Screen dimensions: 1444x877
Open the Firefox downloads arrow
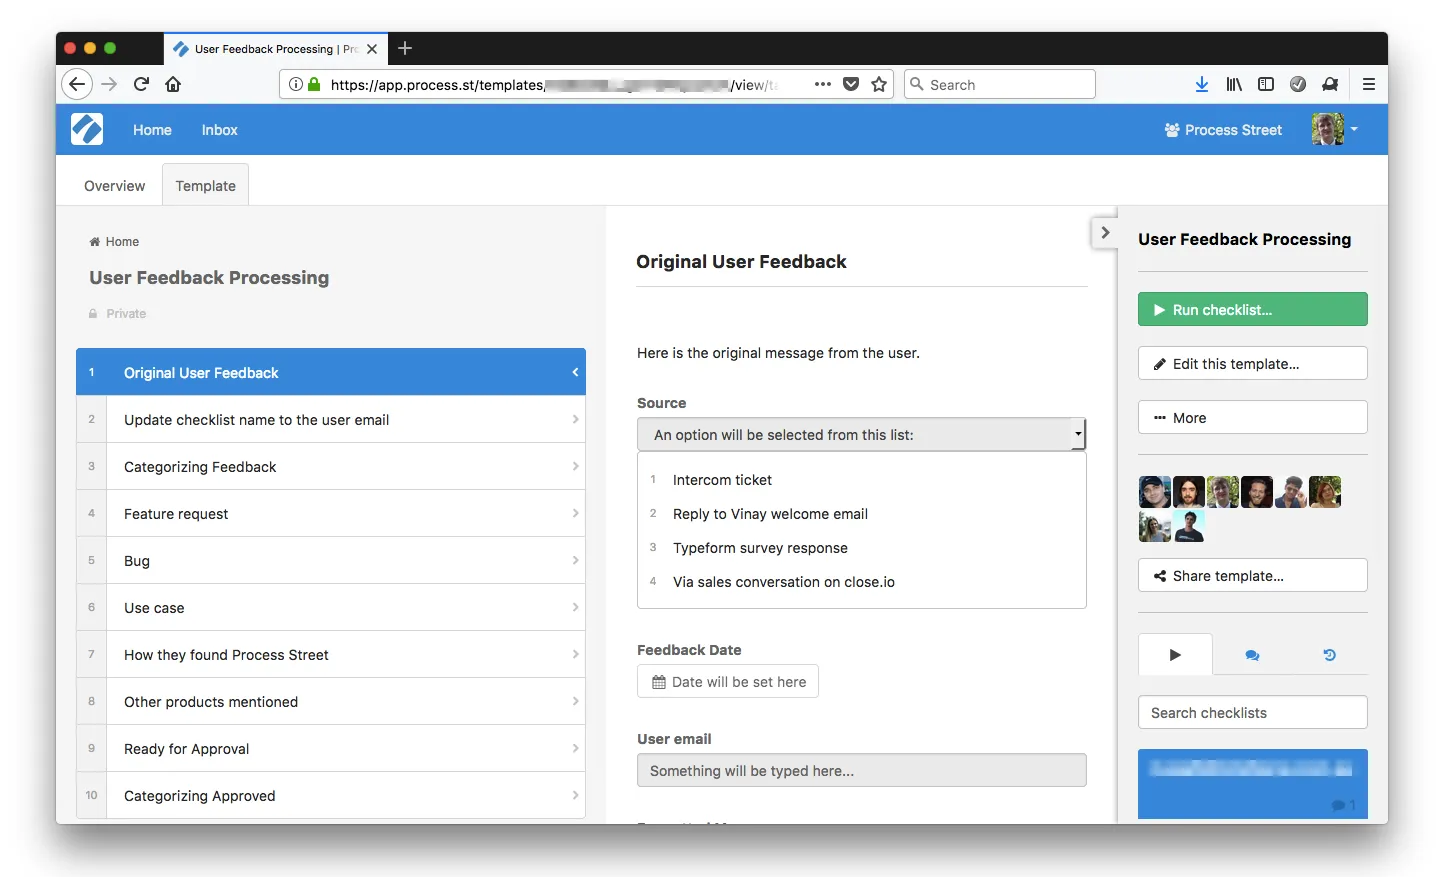pyautogui.click(x=1202, y=85)
